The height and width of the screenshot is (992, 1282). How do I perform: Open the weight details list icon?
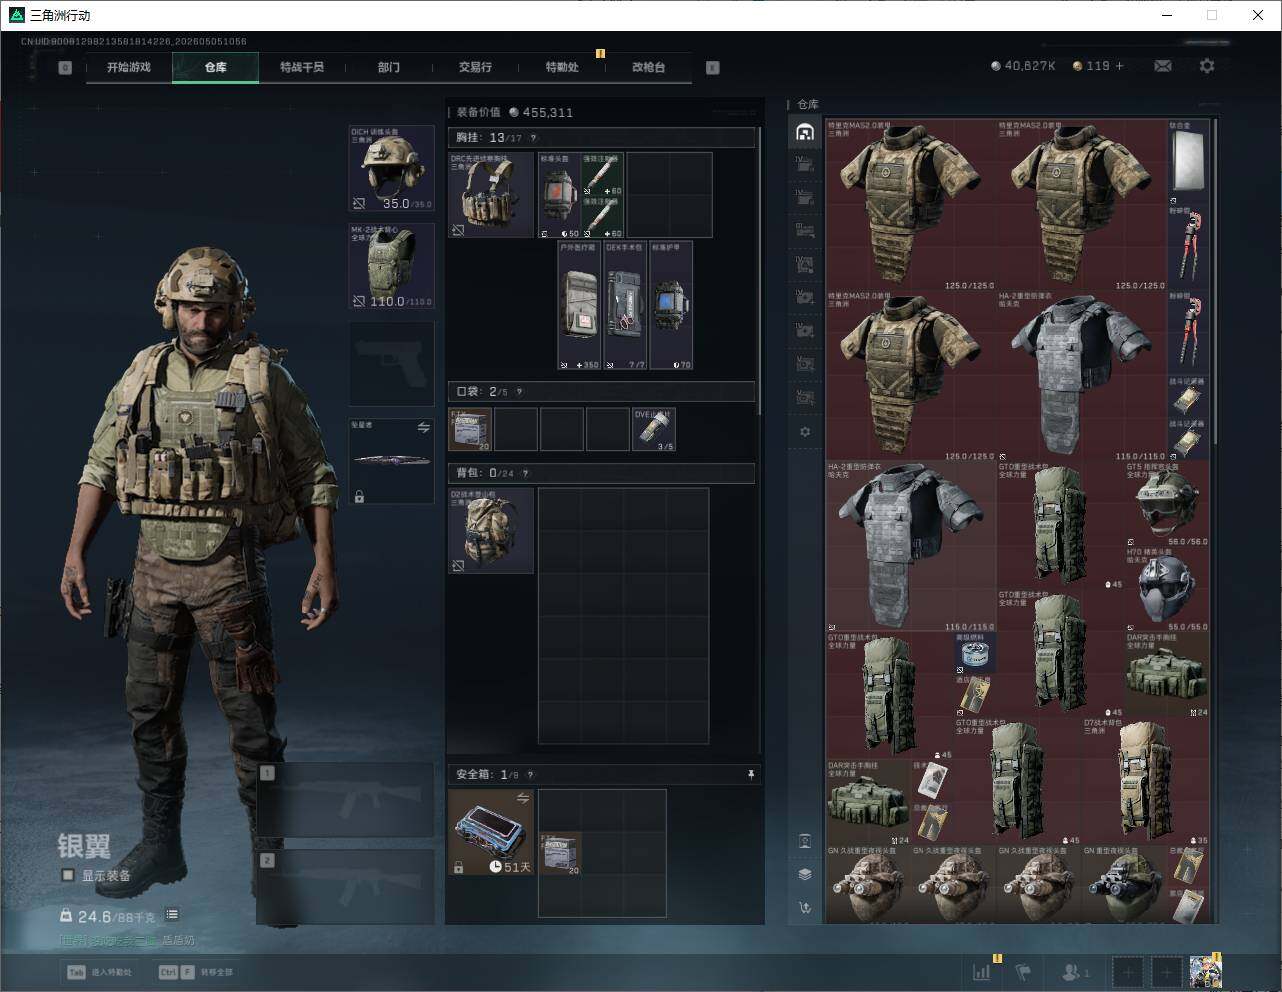(172, 914)
